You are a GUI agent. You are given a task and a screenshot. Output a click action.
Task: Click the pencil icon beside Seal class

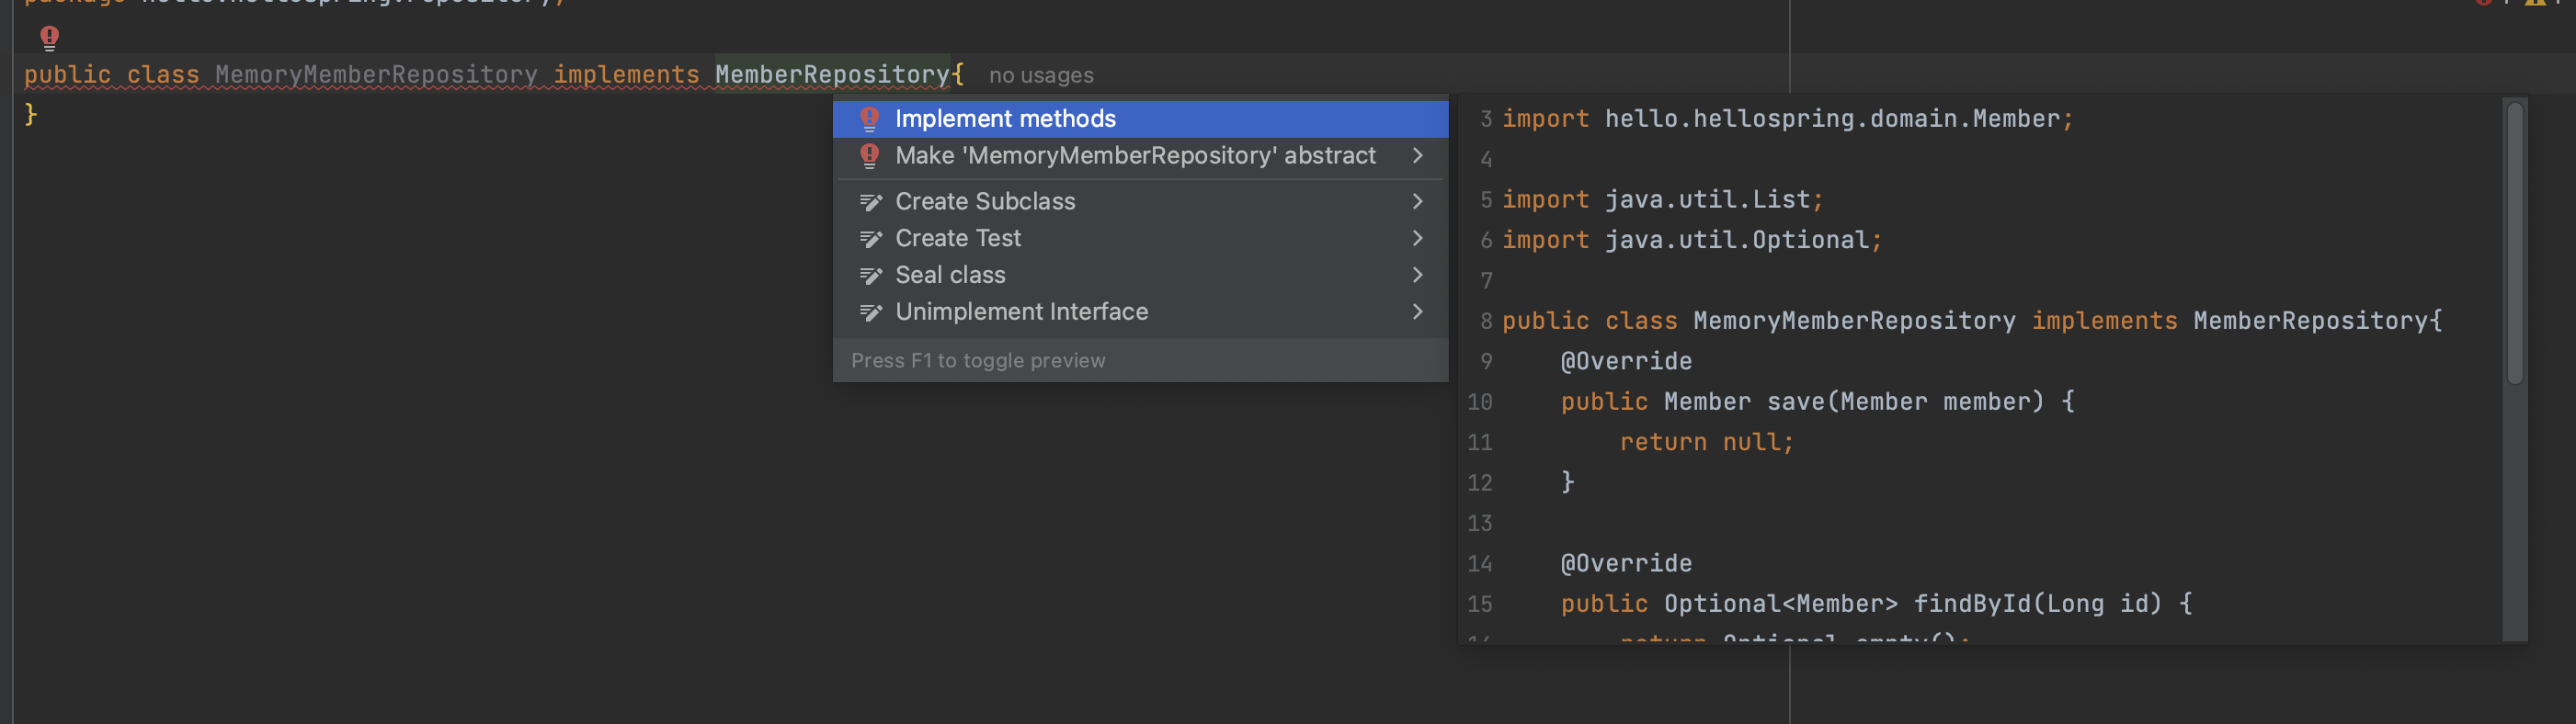coord(870,276)
